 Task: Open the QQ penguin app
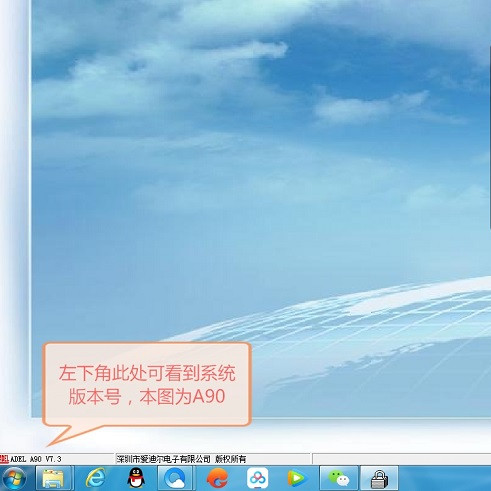click(x=136, y=478)
